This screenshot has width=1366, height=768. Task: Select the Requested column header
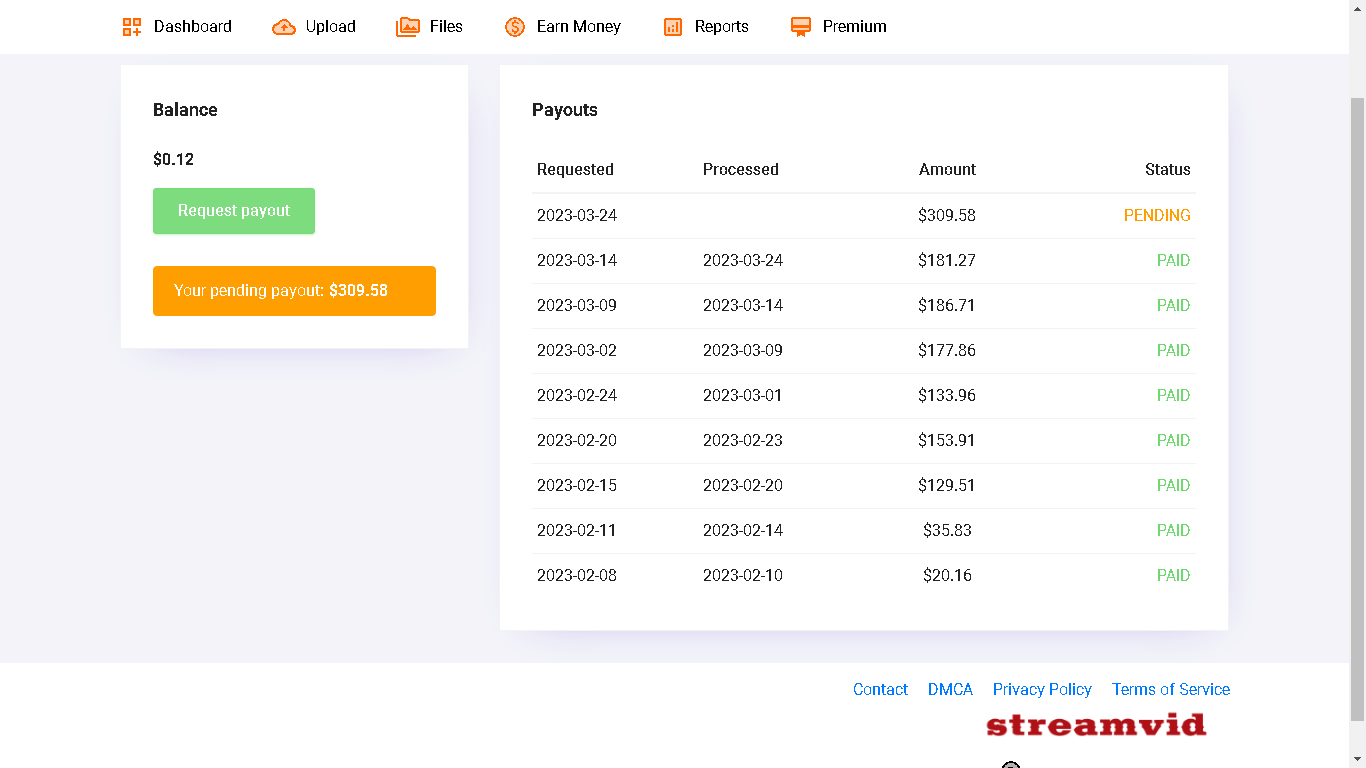tap(575, 170)
